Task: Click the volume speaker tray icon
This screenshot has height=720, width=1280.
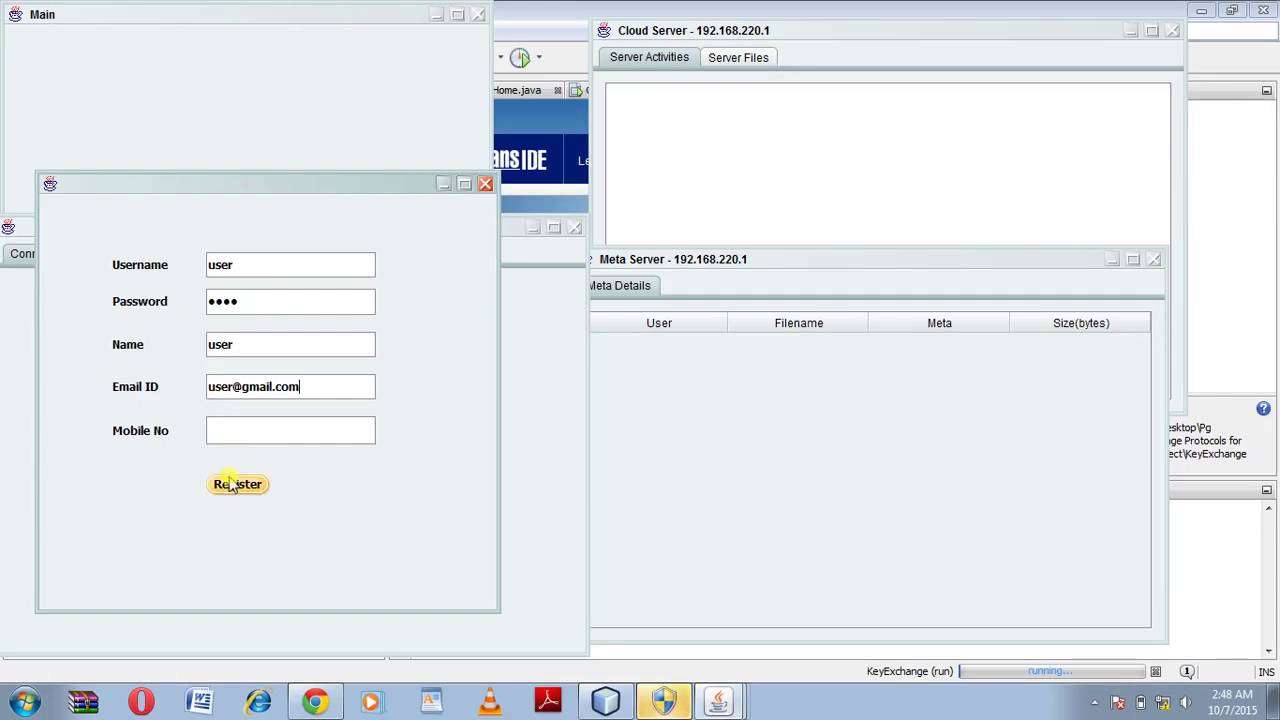Action: tap(1186, 703)
